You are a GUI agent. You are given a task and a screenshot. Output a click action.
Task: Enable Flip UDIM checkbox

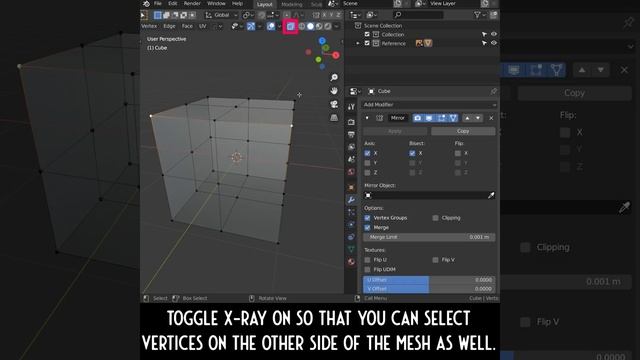(x=367, y=269)
